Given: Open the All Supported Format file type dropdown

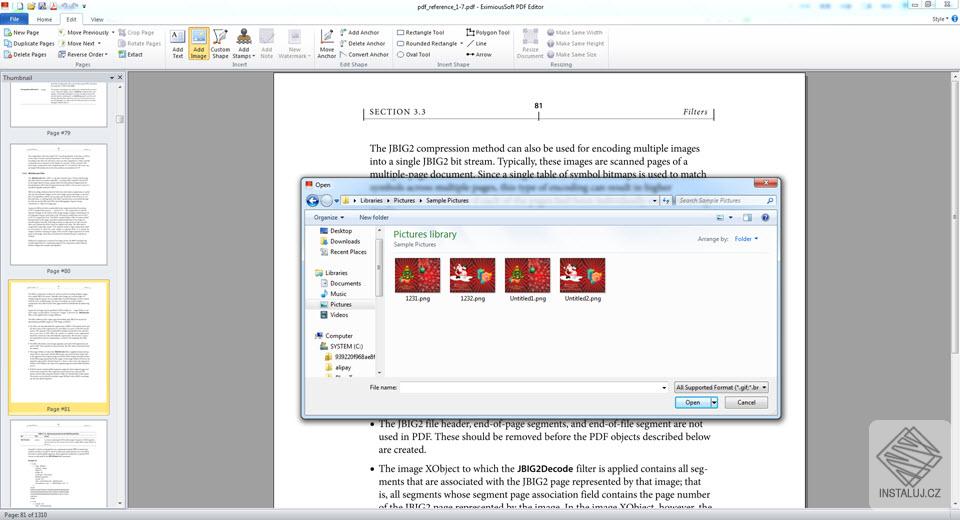Looking at the screenshot, I should pos(721,387).
